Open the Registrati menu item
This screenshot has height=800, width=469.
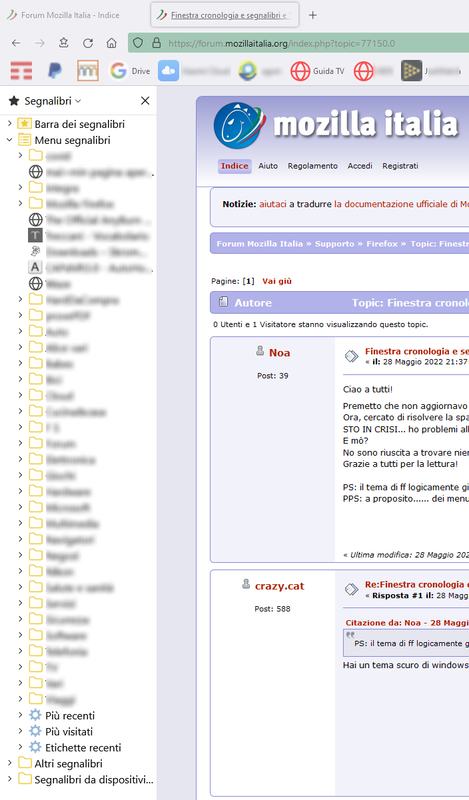tap(400, 166)
